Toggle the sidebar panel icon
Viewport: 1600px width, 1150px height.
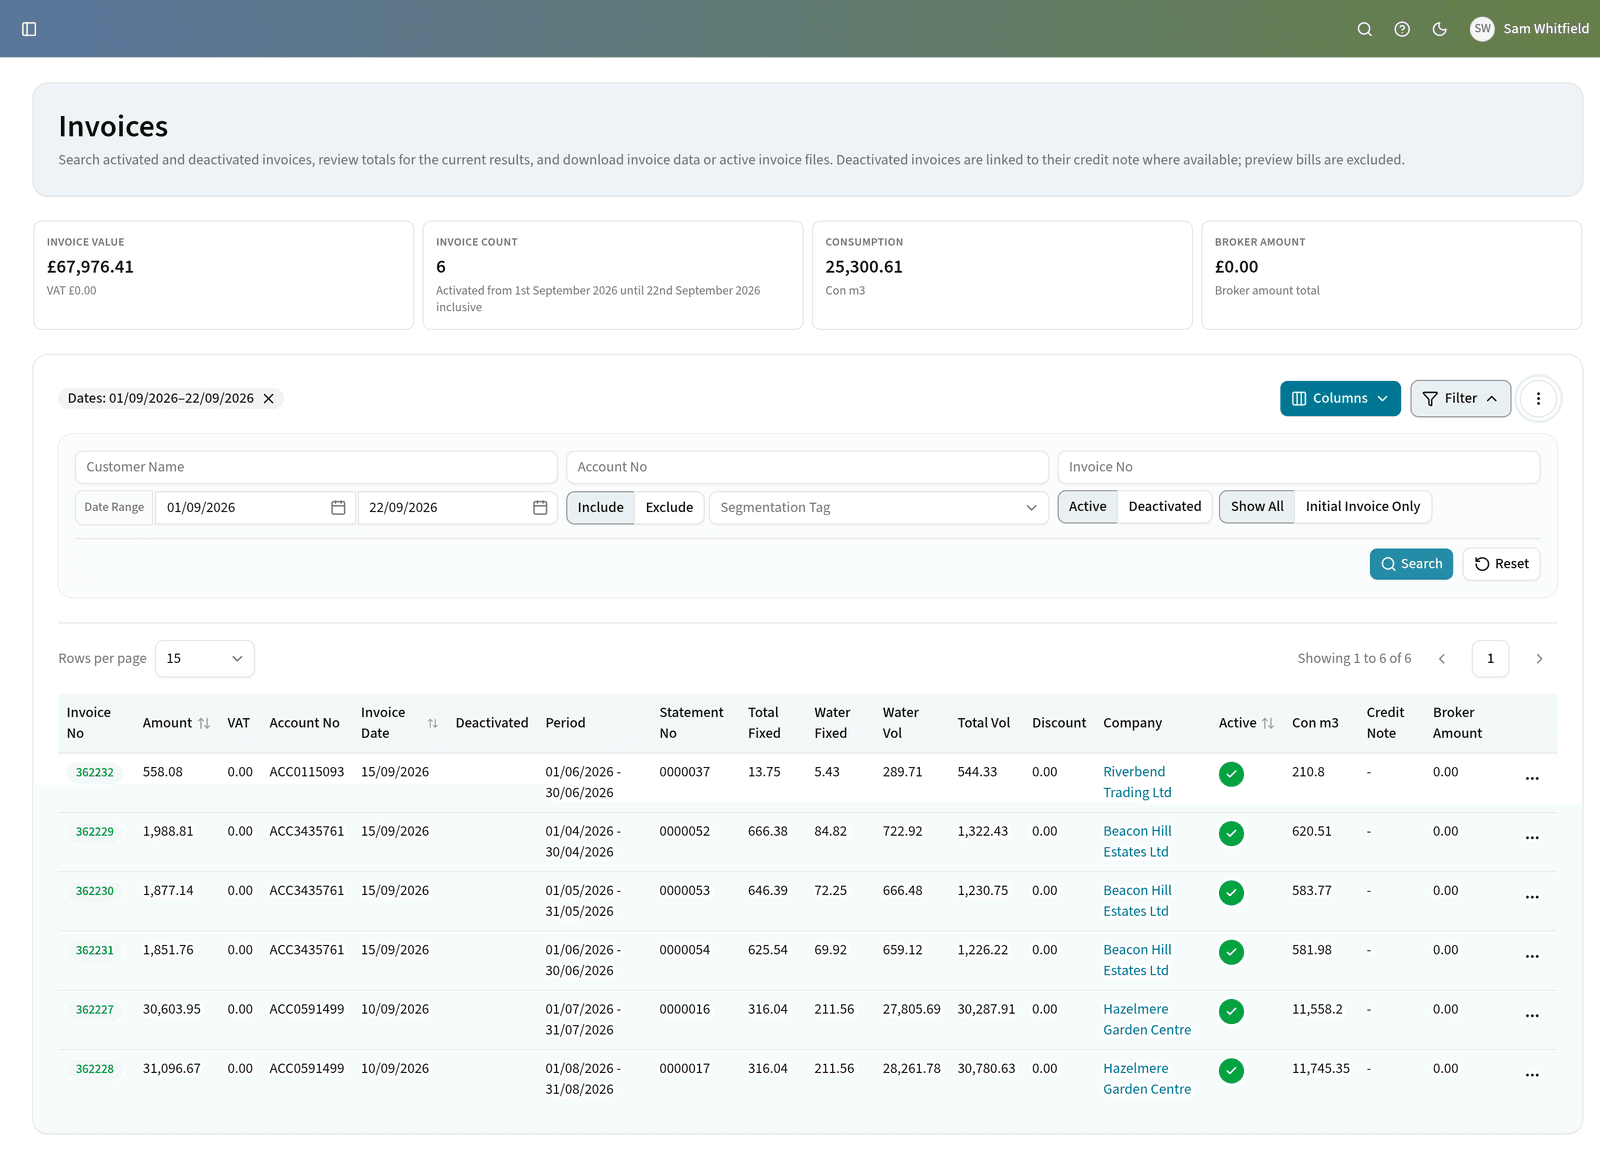coord(29,29)
